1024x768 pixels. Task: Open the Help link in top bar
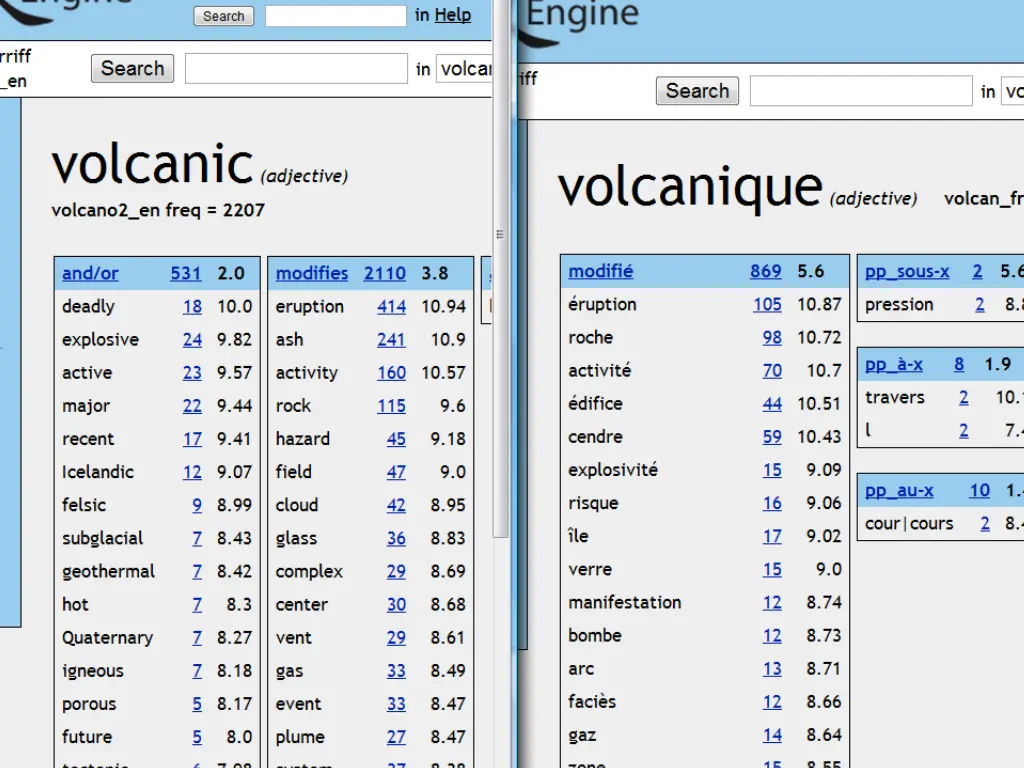tap(452, 15)
